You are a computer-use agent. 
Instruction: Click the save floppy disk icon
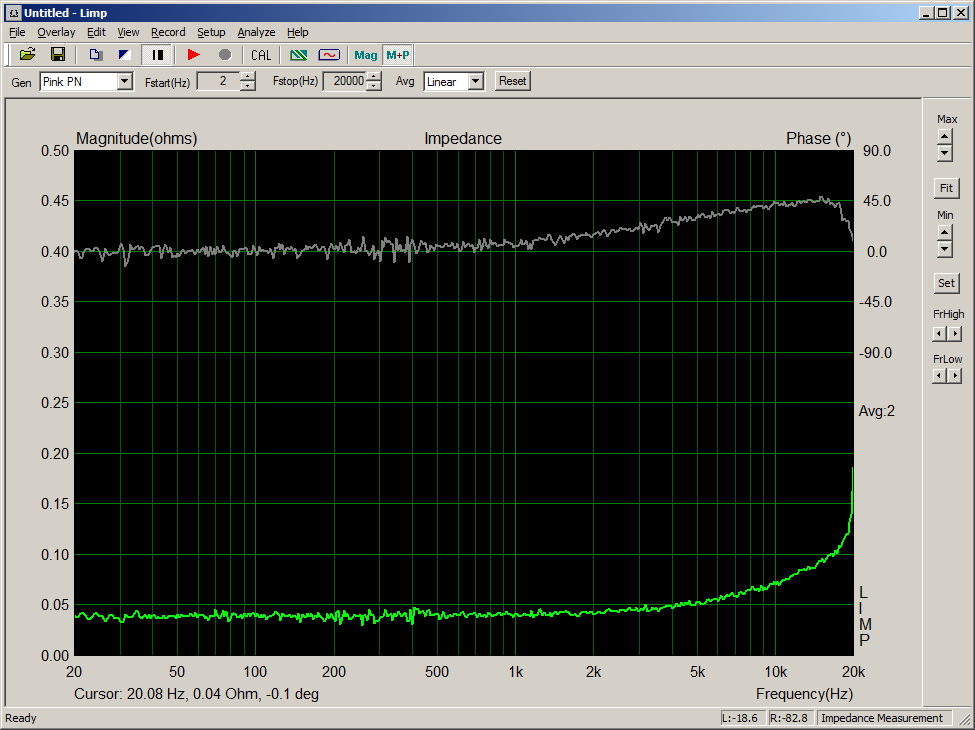click(x=58, y=55)
